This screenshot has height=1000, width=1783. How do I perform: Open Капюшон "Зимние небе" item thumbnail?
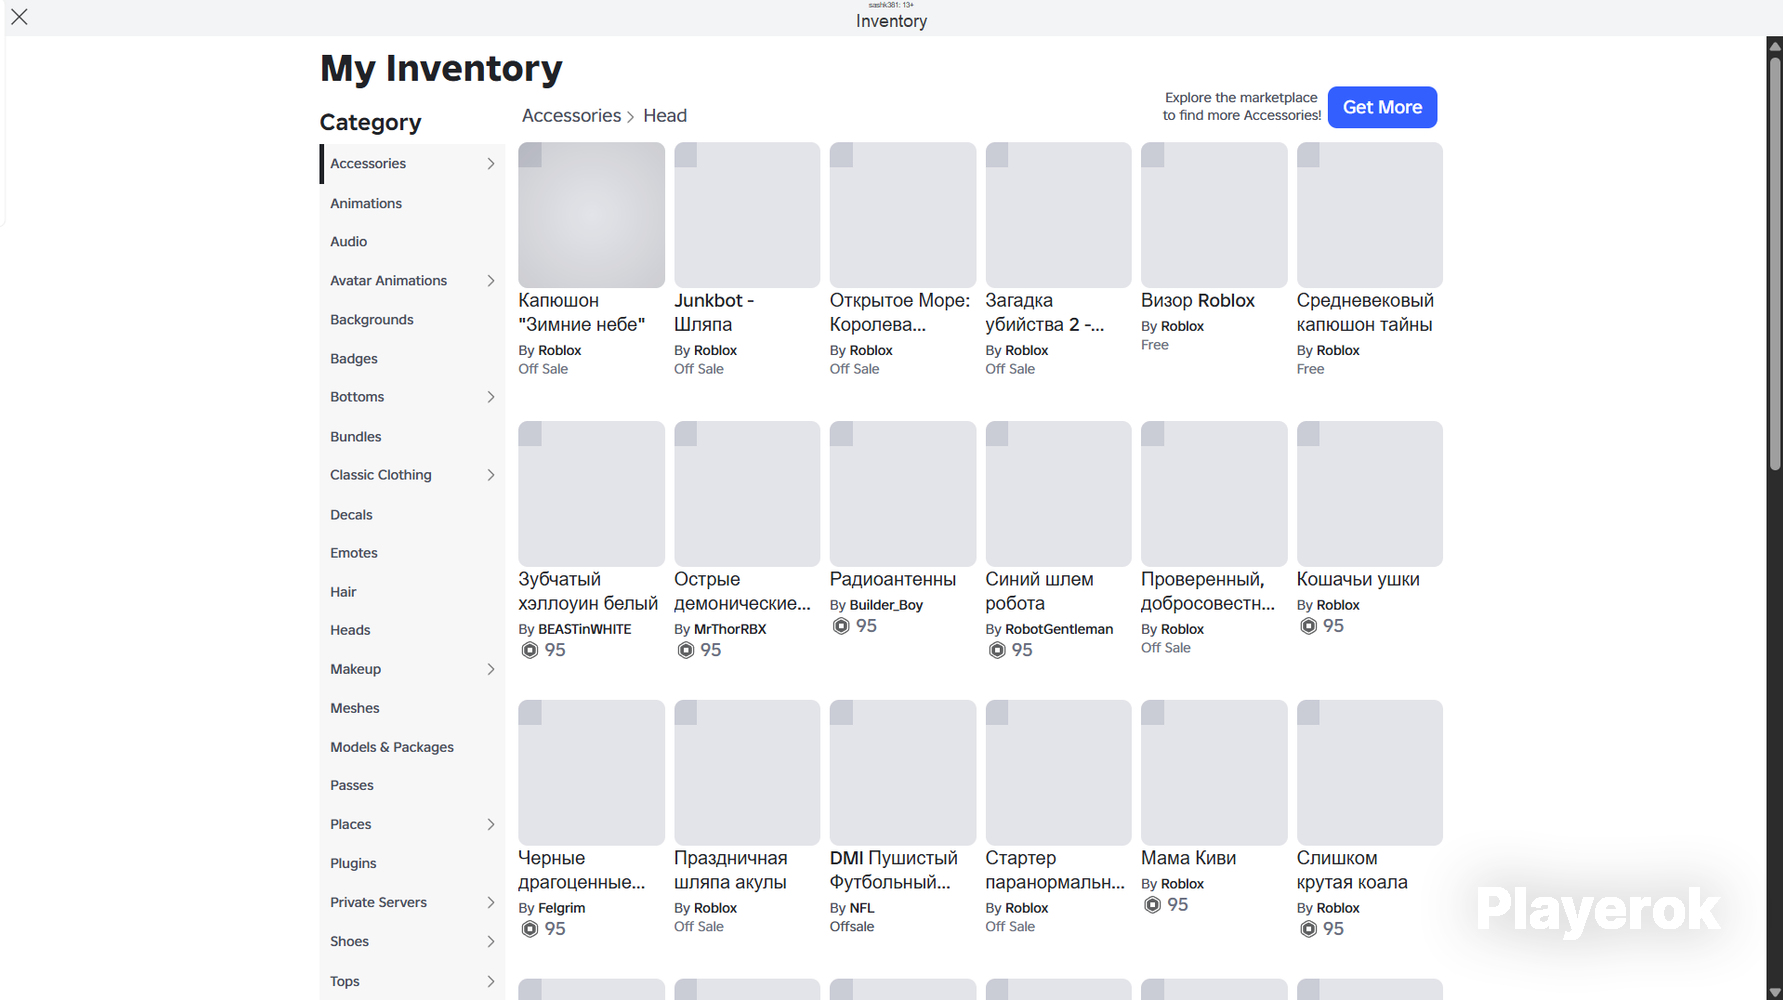[x=591, y=215]
